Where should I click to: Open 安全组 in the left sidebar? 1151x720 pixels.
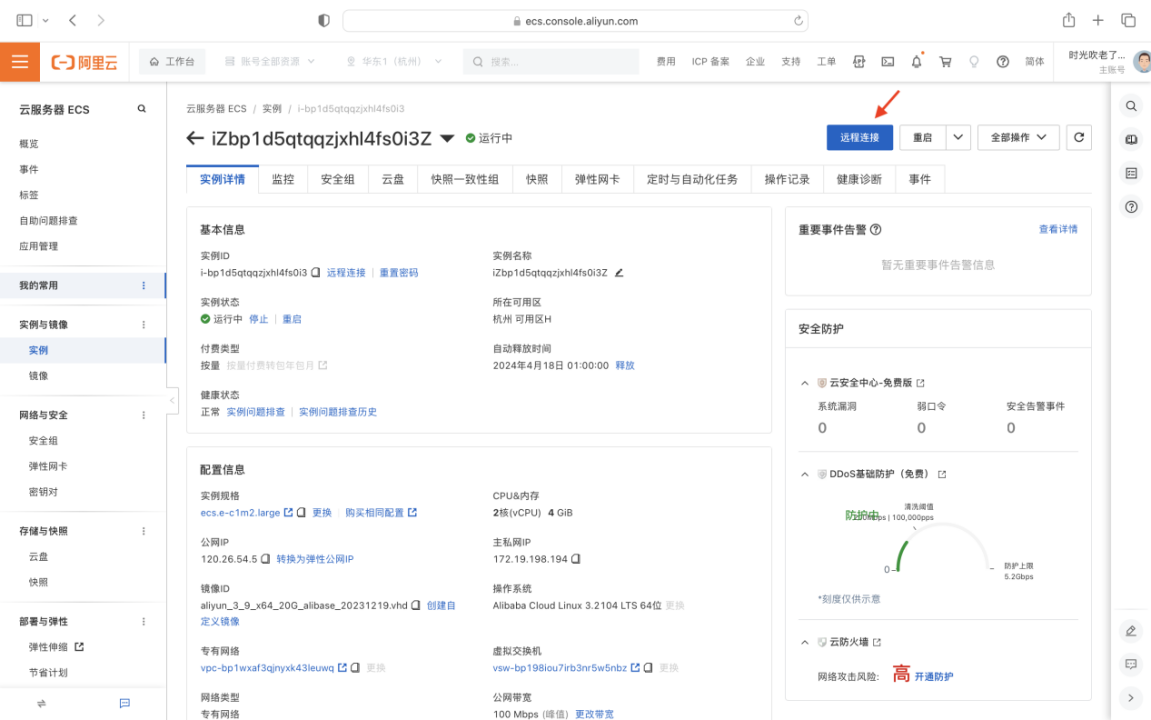(43, 440)
